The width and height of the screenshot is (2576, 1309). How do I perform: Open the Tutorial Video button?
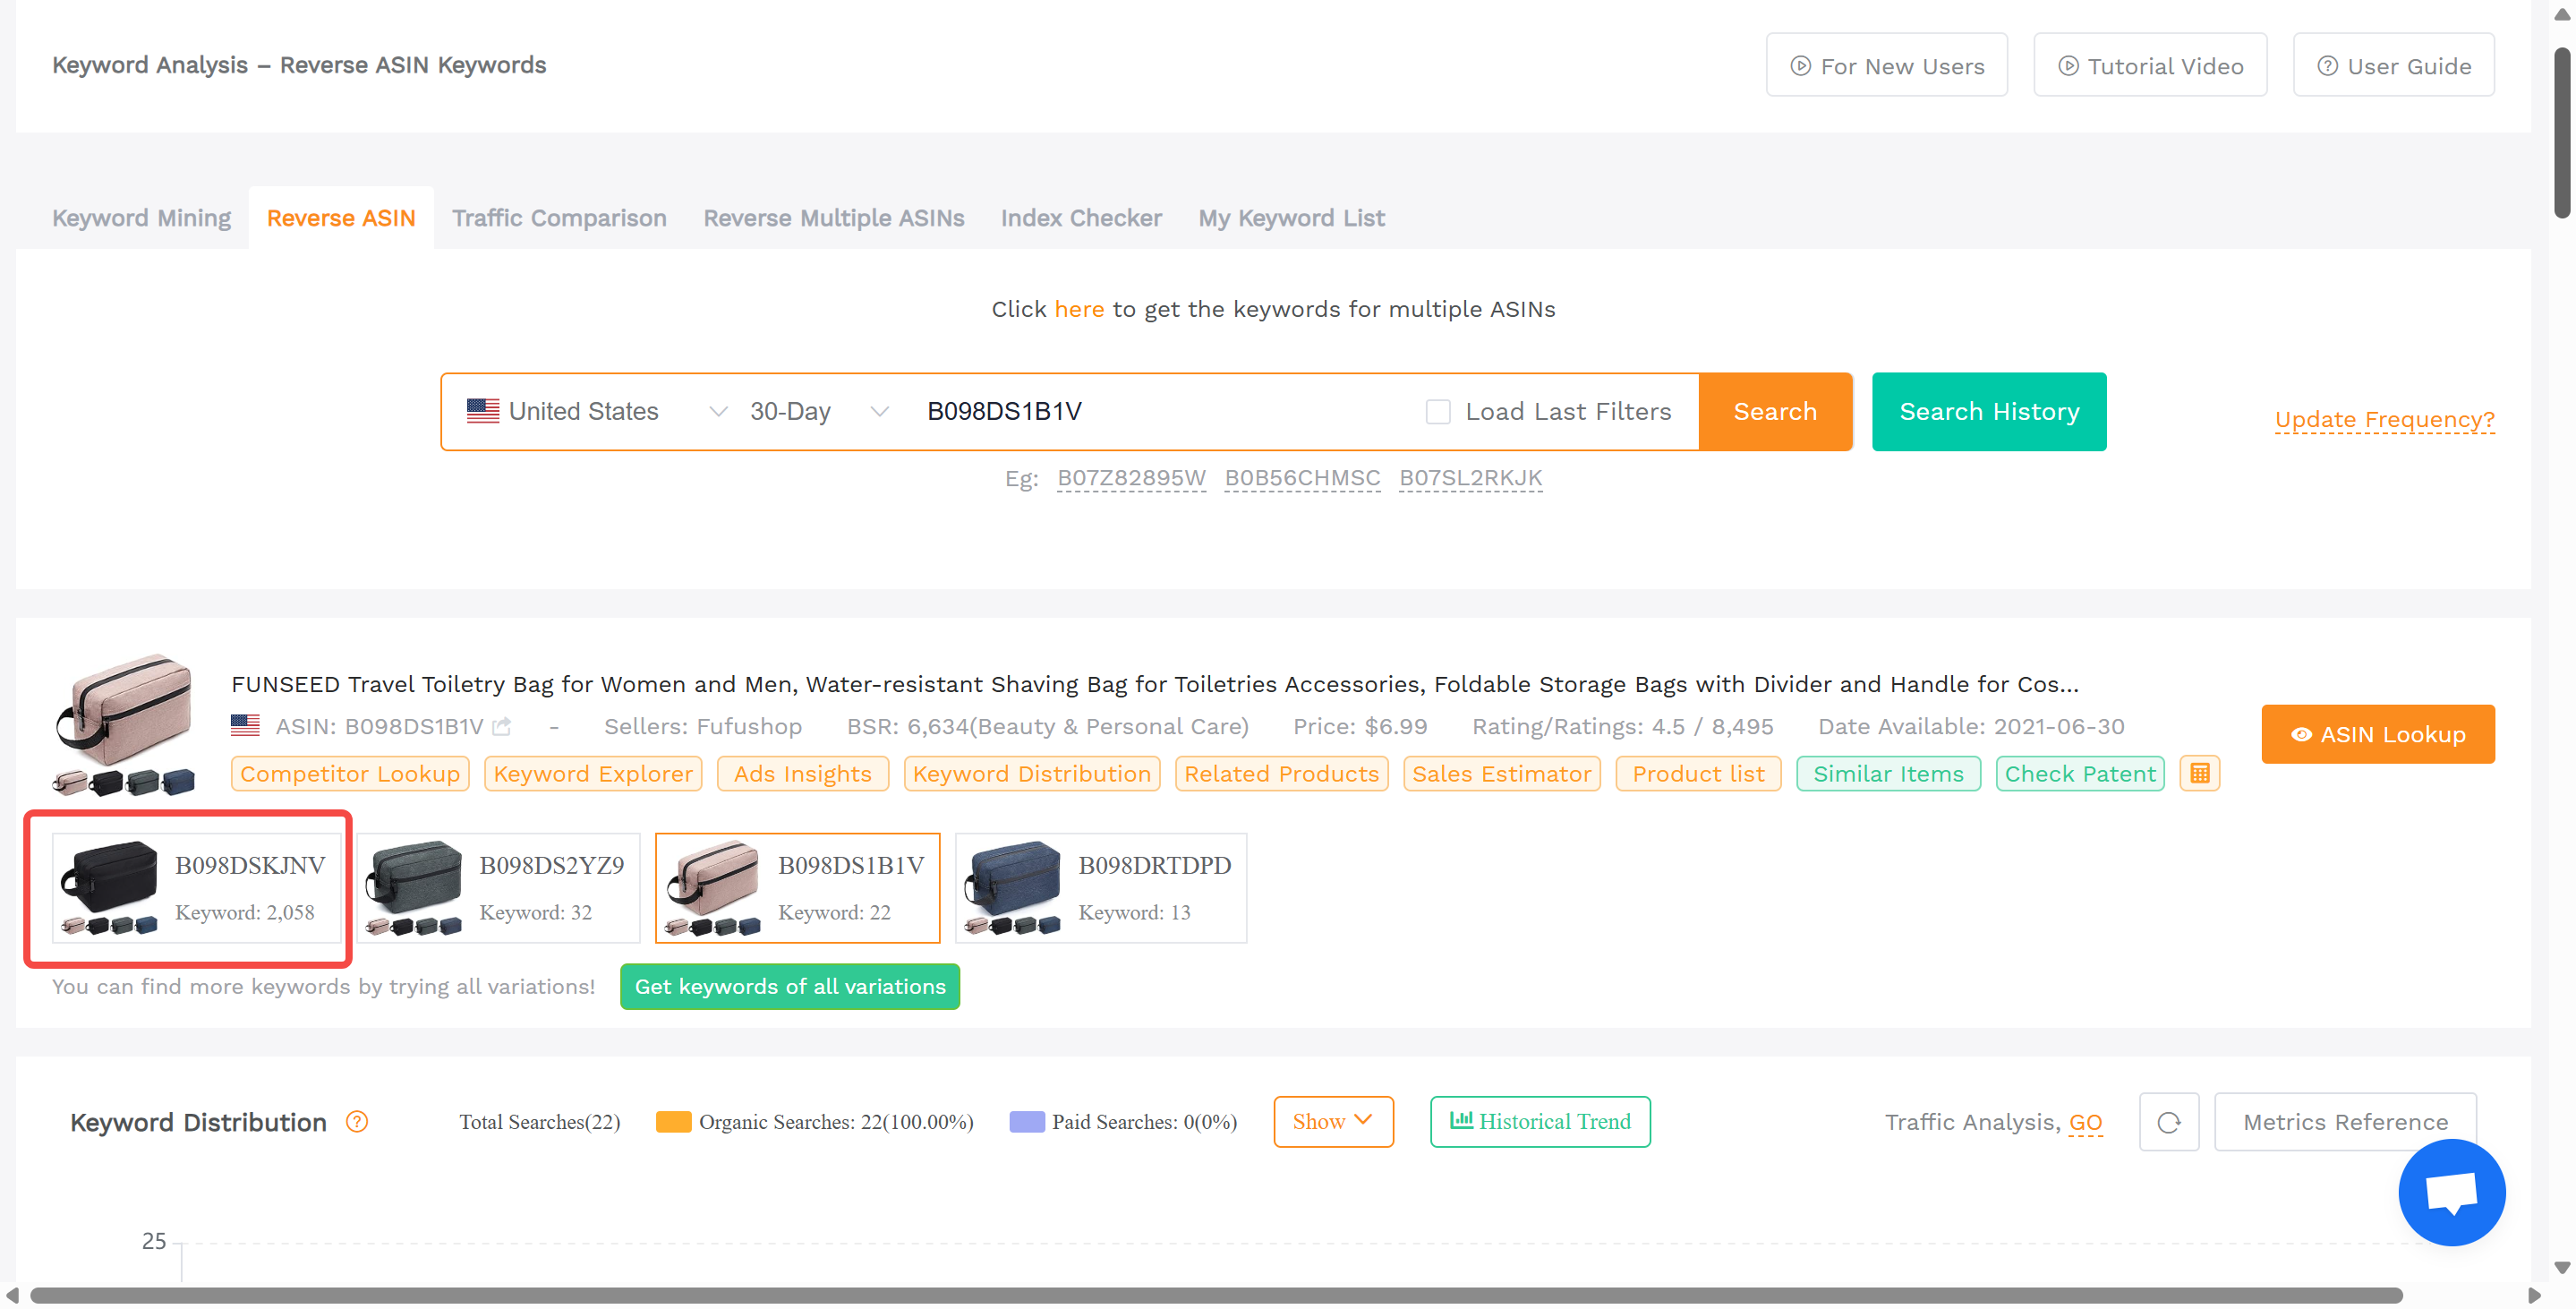pyautogui.click(x=2149, y=65)
